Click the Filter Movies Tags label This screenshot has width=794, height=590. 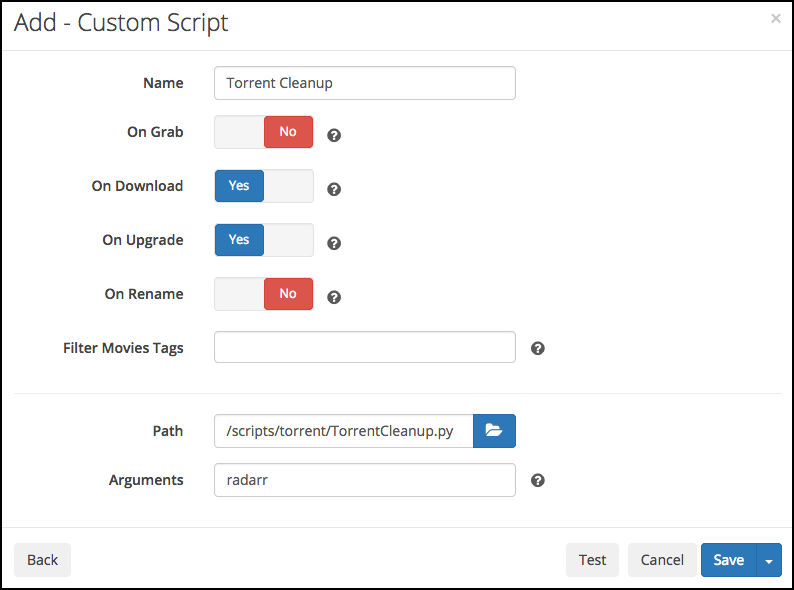click(123, 348)
